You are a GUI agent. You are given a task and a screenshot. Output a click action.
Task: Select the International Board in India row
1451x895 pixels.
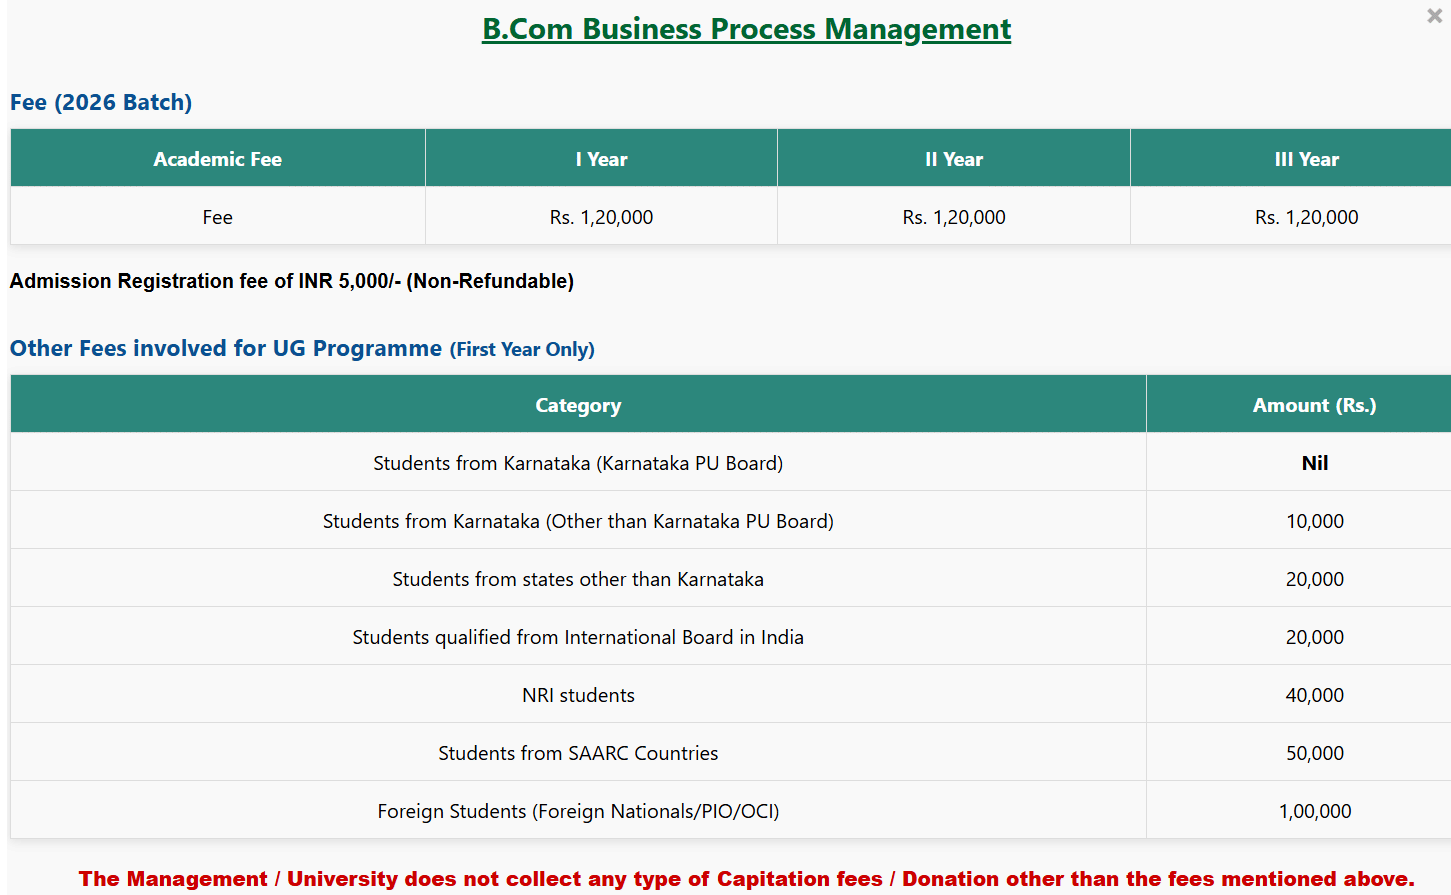pos(578,637)
